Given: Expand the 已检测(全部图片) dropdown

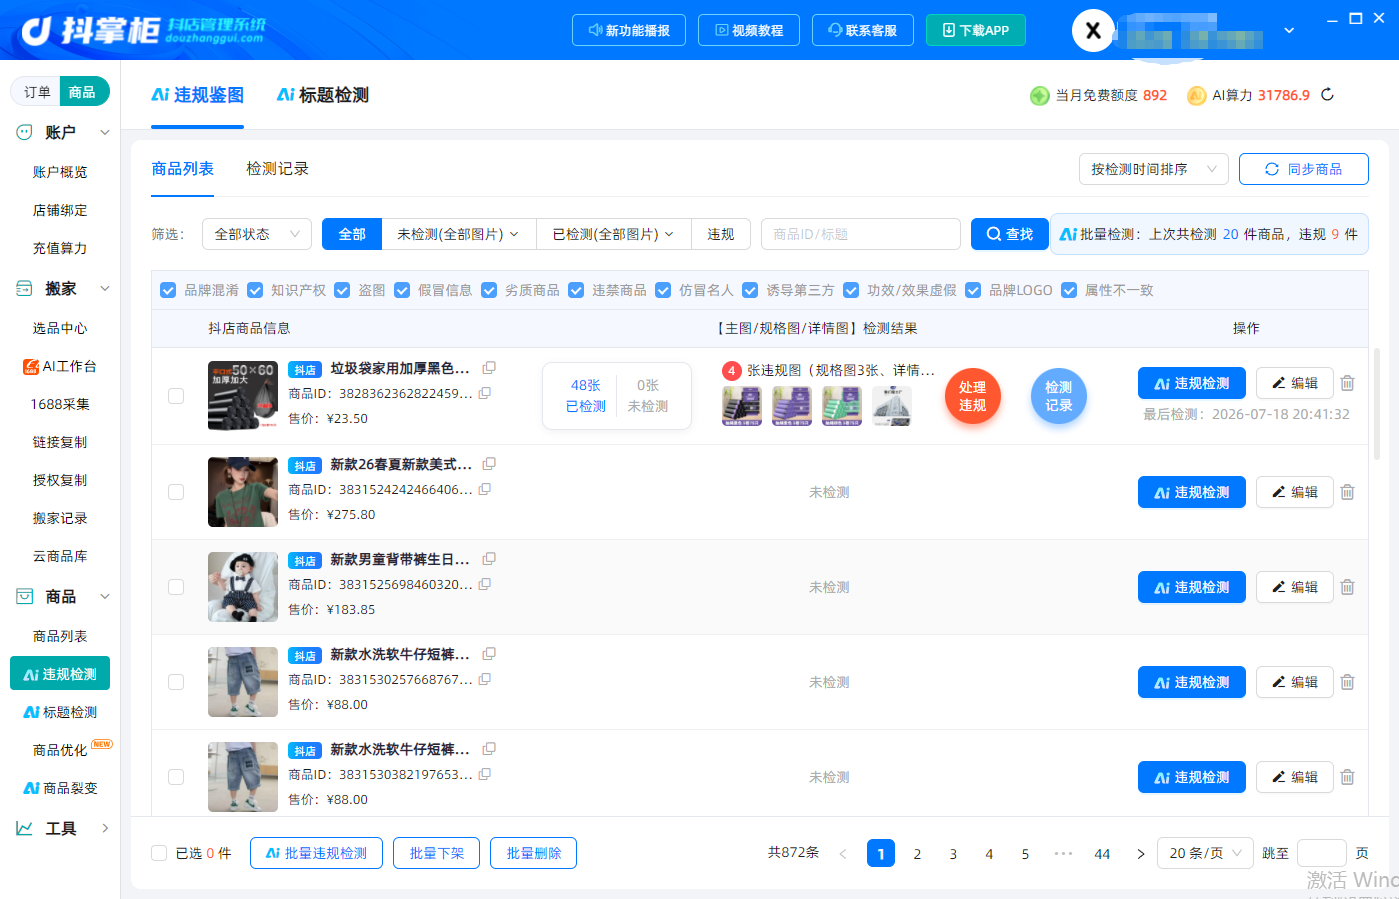Looking at the screenshot, I should (x=614, y=234).
